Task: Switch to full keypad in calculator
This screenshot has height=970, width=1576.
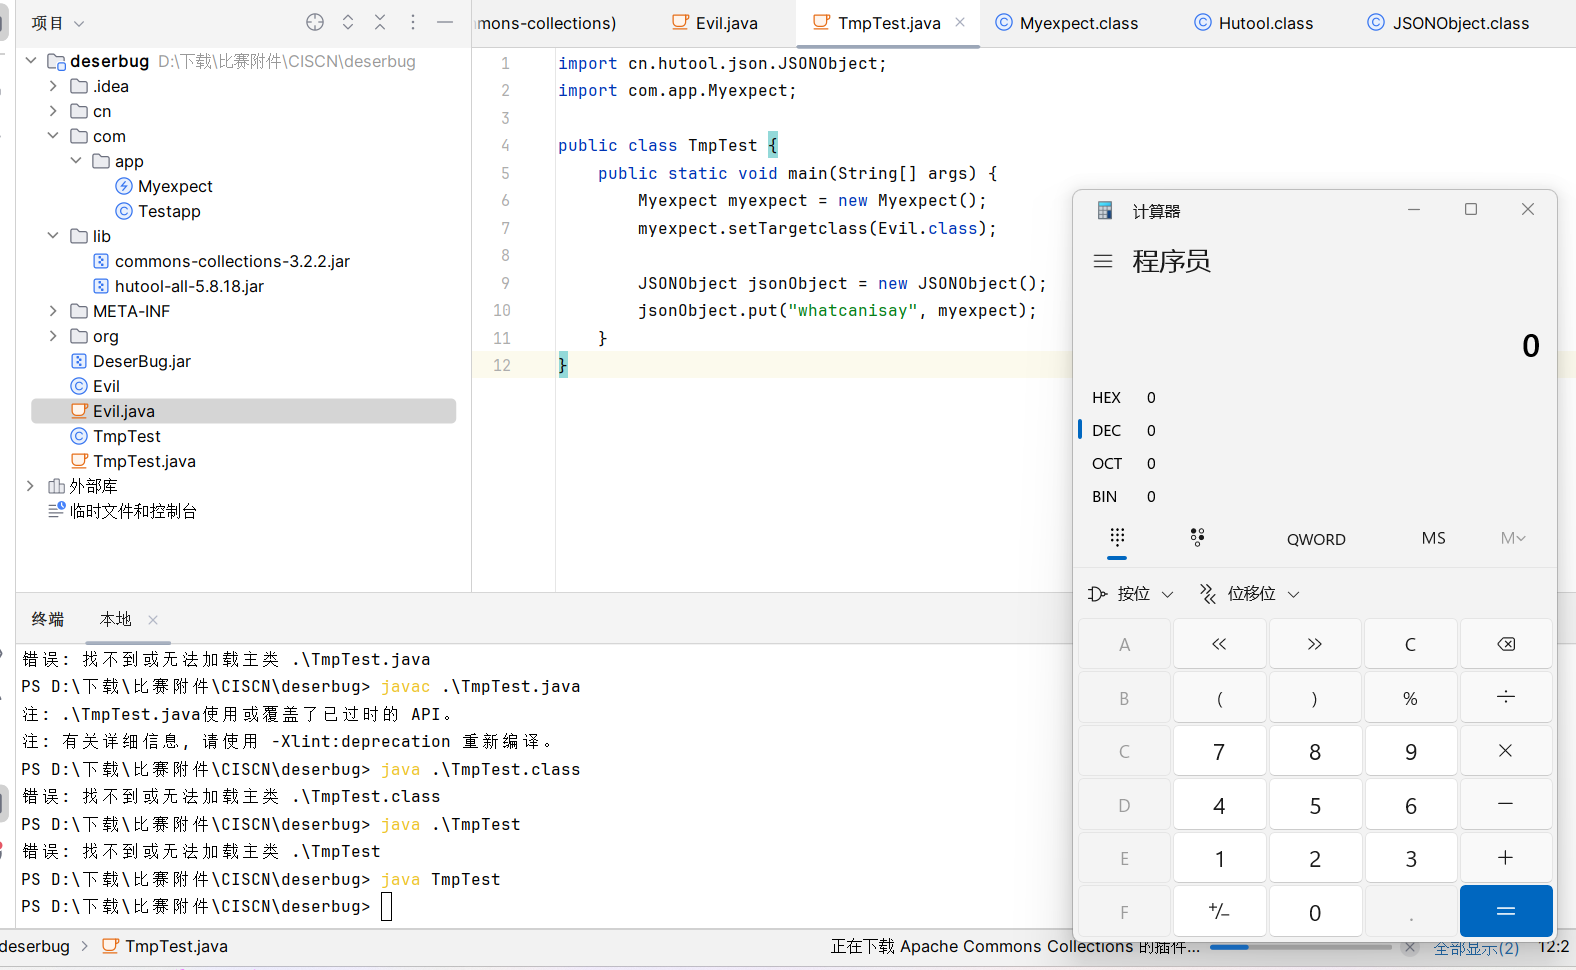Action: pyautogui.click(x=1117, y=538)
